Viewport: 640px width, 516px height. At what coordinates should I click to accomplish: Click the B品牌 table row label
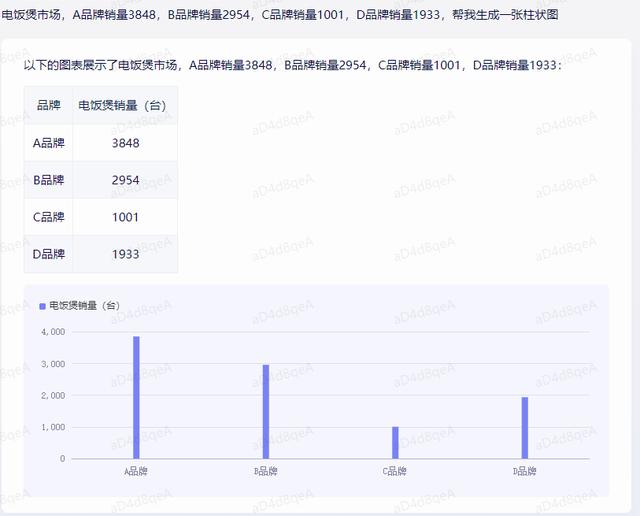(x=49, y=180)
